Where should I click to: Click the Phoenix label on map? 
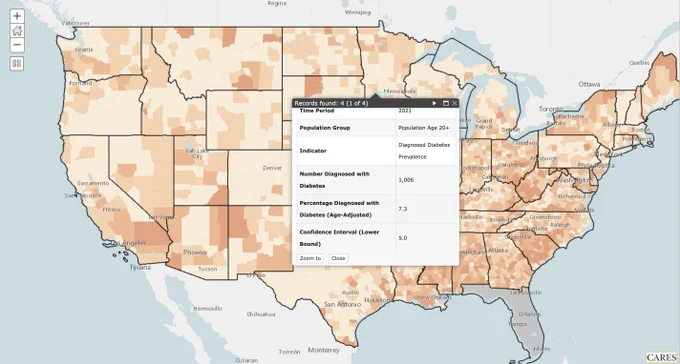(195, 252)
